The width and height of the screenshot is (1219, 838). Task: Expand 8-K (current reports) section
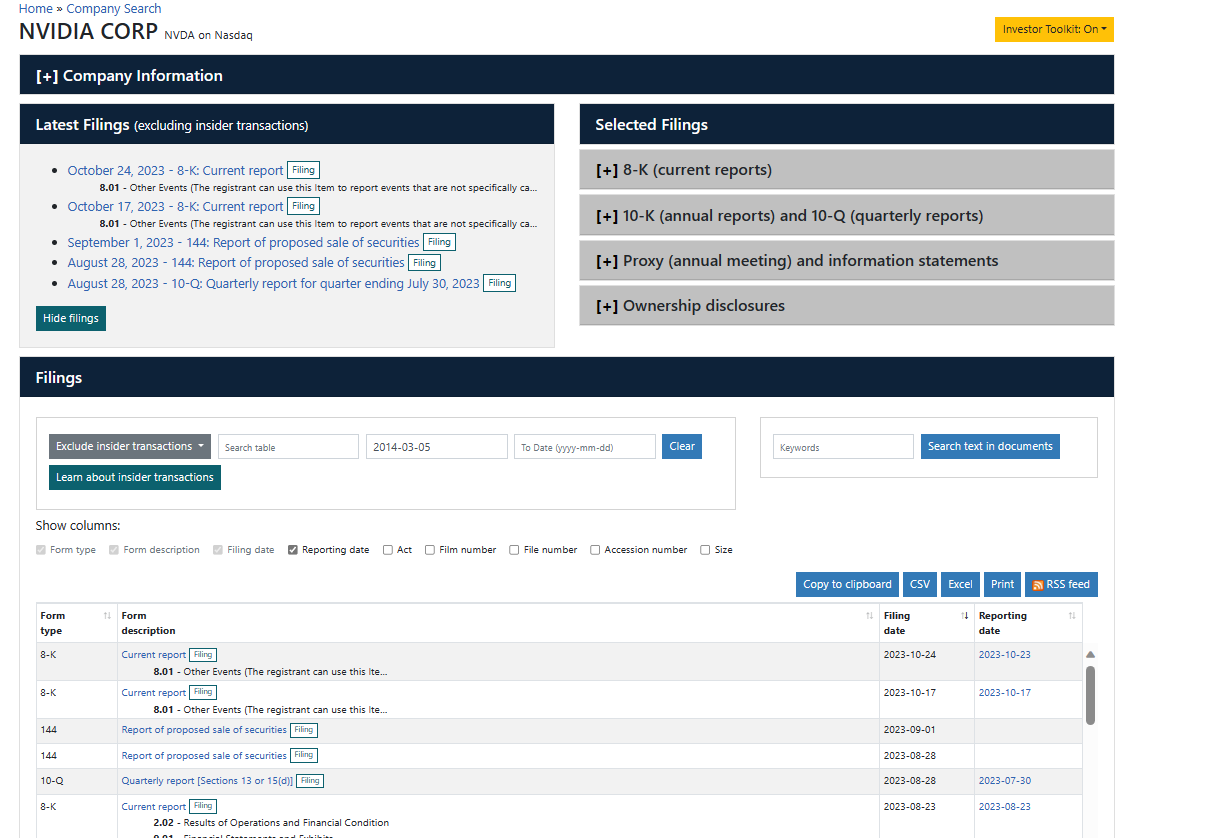(x=846, y=170)
